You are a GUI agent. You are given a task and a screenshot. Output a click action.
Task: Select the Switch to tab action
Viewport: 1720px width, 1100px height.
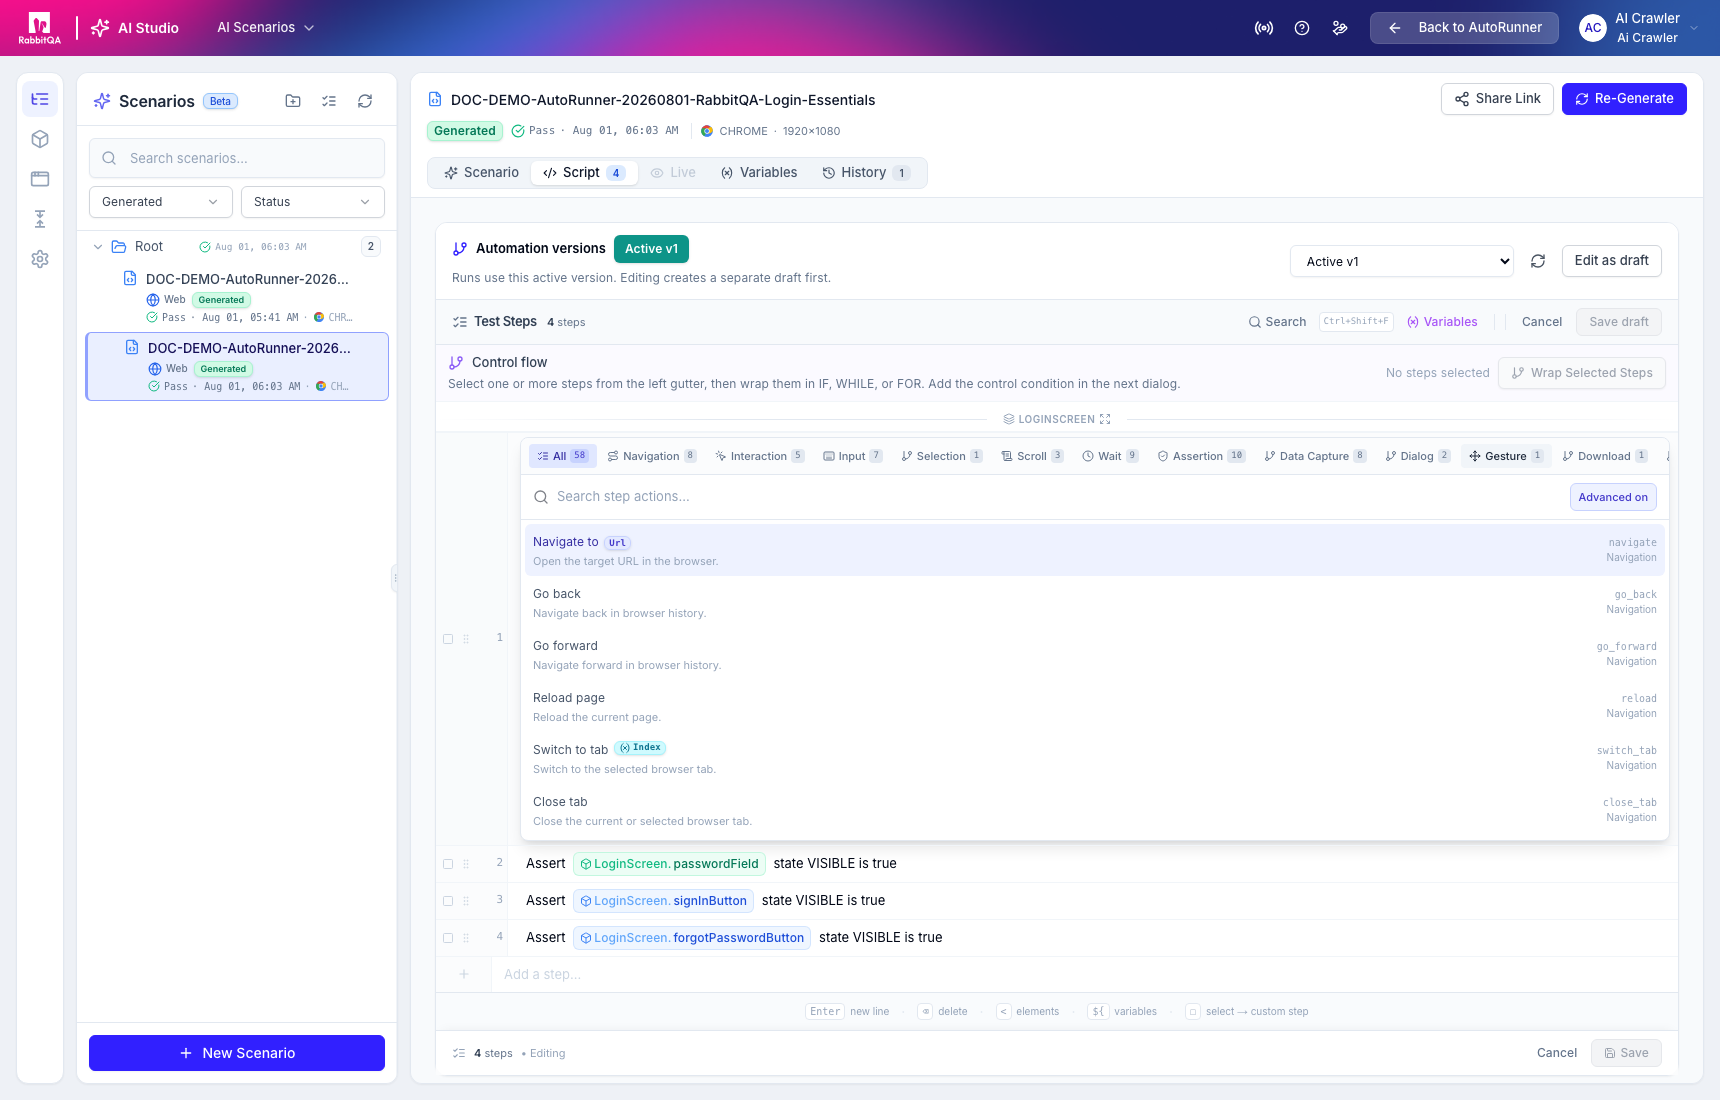click(x=1094, y=758)
